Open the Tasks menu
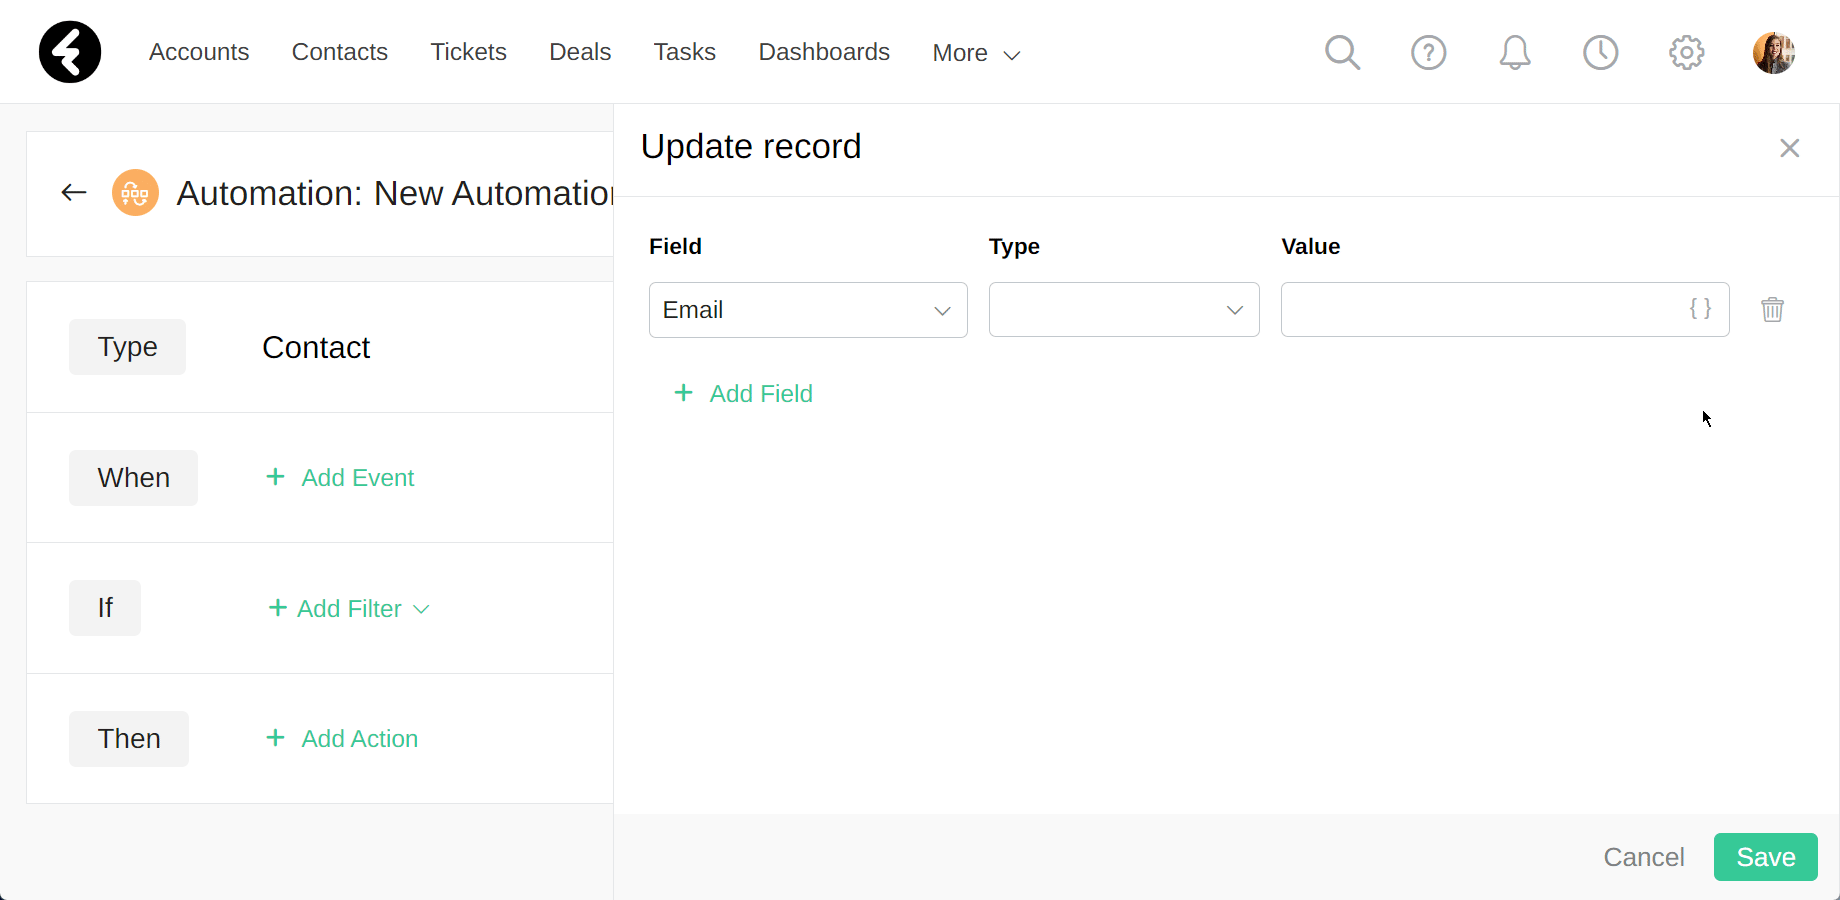The height and width of the screenshot is (900, 1840). point(684,52)
